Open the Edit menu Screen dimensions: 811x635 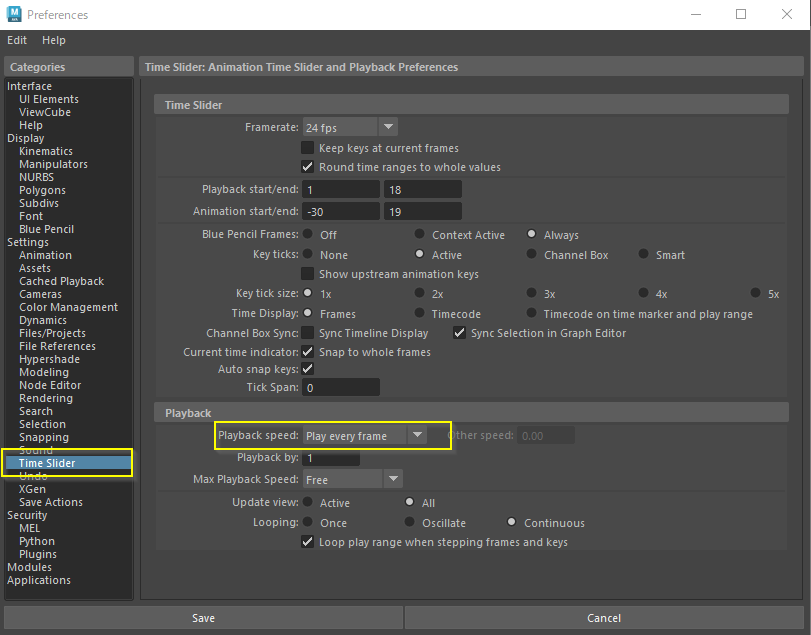point(17,40)
